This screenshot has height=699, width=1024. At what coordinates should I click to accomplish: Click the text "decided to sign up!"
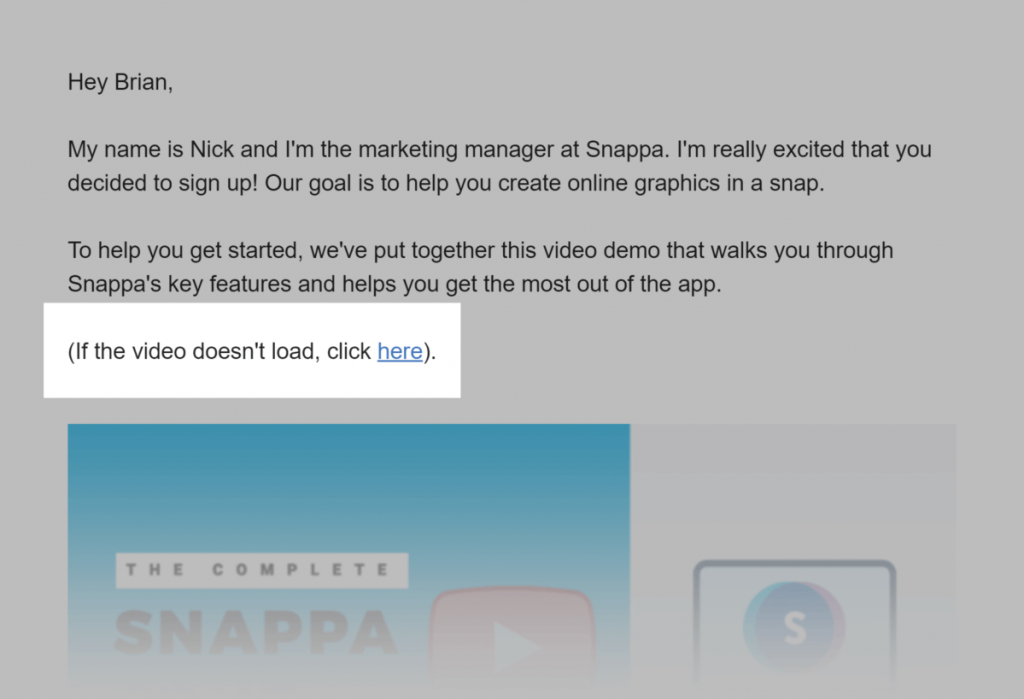(163, 184)
